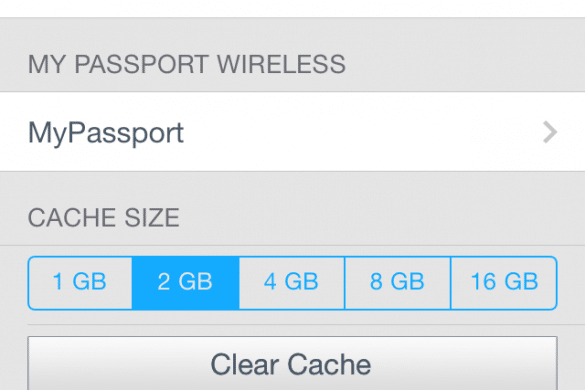
Task: Click the CACHE SIZE section label
Action: [x=104, y=218]
